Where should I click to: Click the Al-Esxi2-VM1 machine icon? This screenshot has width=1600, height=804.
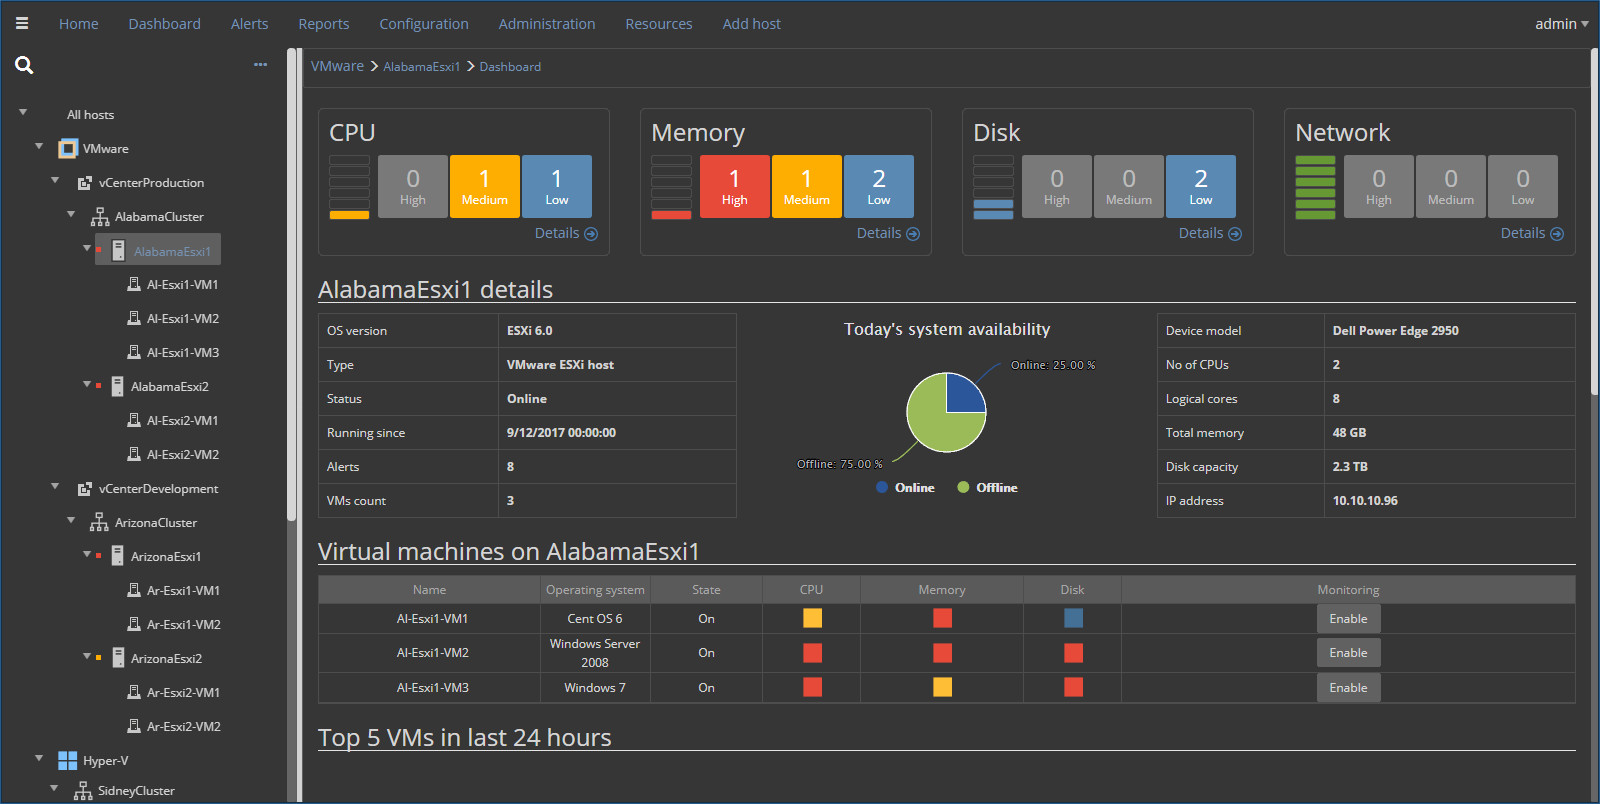click(134, 420)
